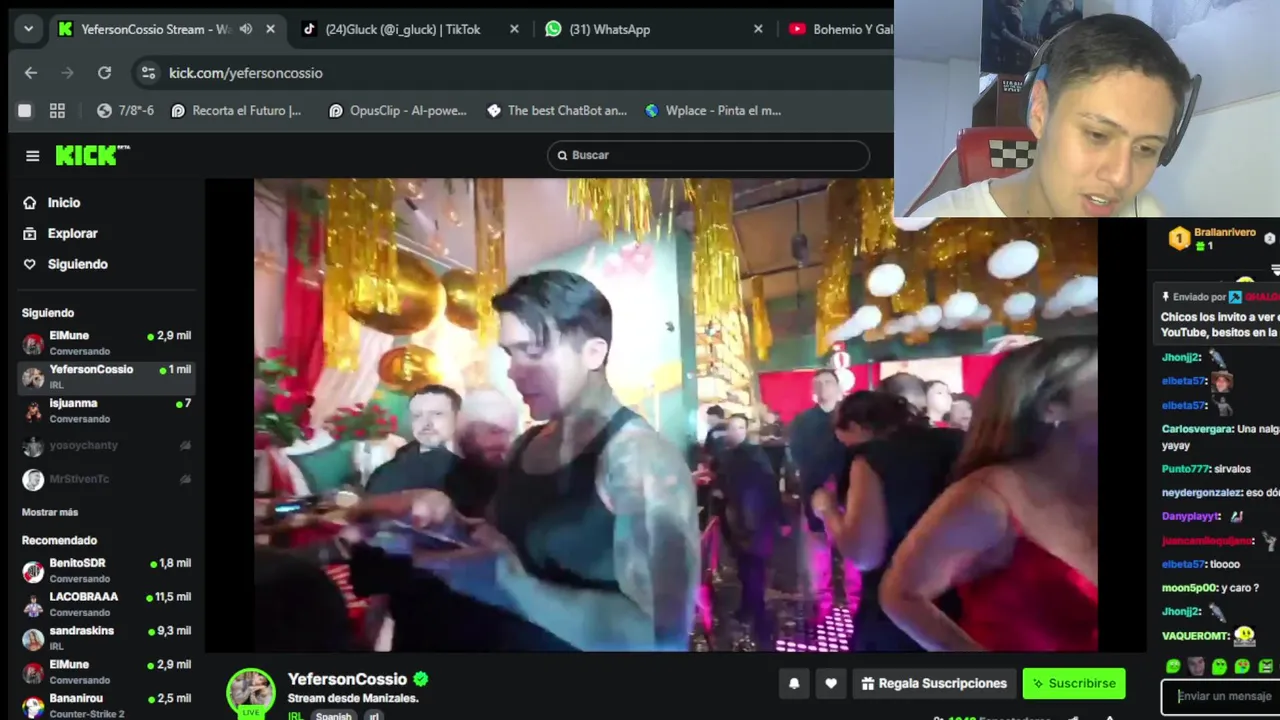Switch to the TikTok Gluck tab
This screenshot has width=1280, height=720.
[x=412, y=29]
